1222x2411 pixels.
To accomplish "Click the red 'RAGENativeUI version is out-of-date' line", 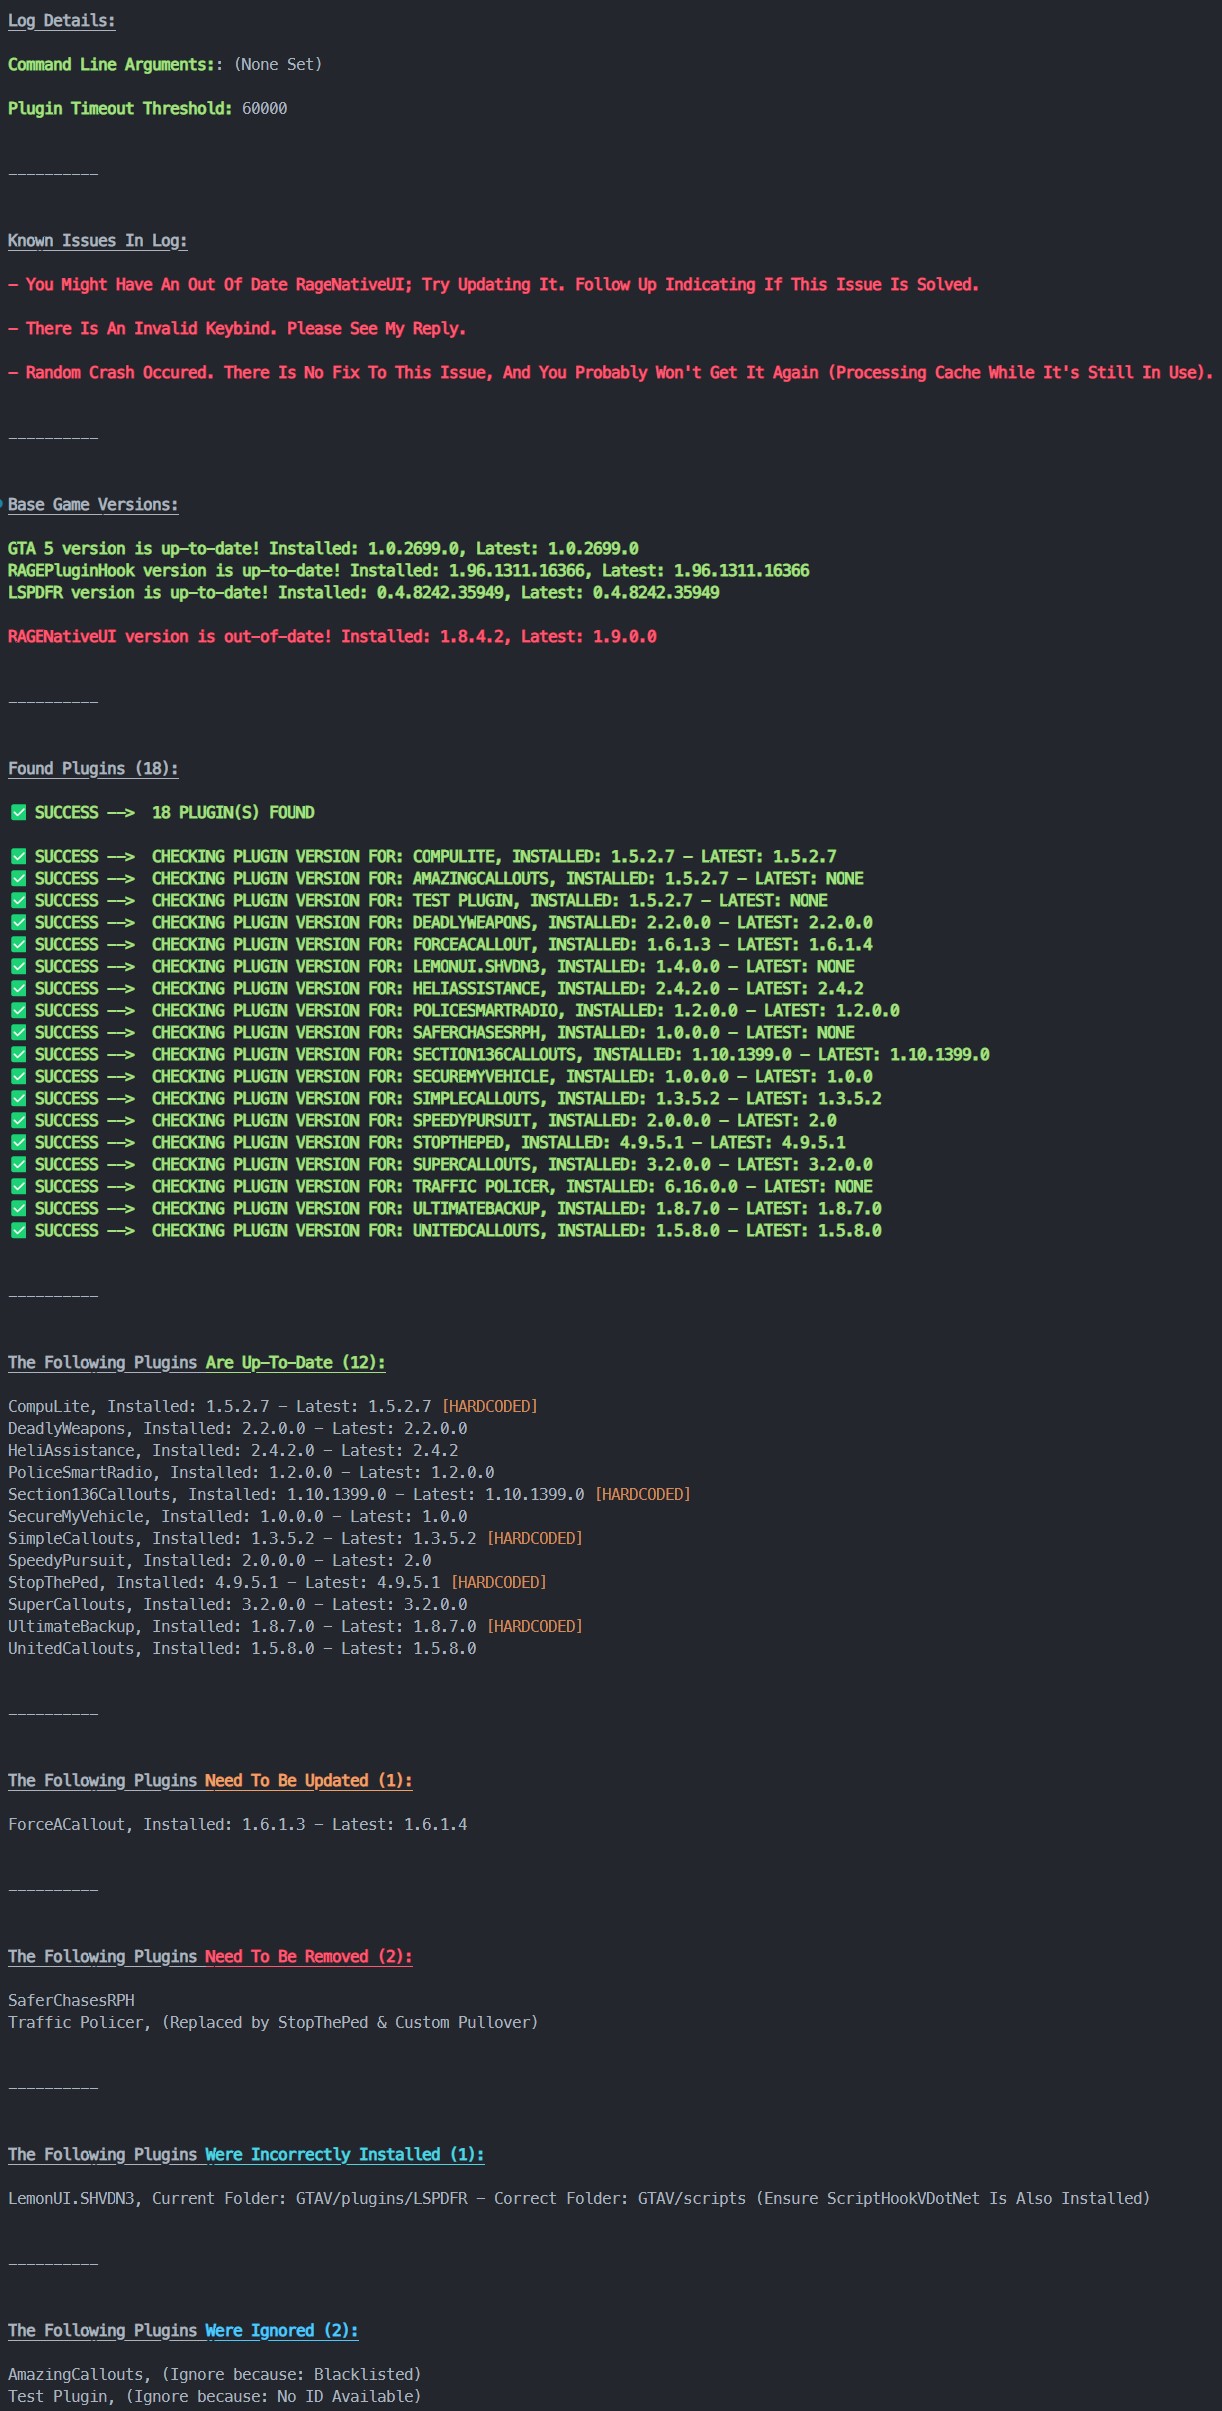I will [x=332, y=637].
